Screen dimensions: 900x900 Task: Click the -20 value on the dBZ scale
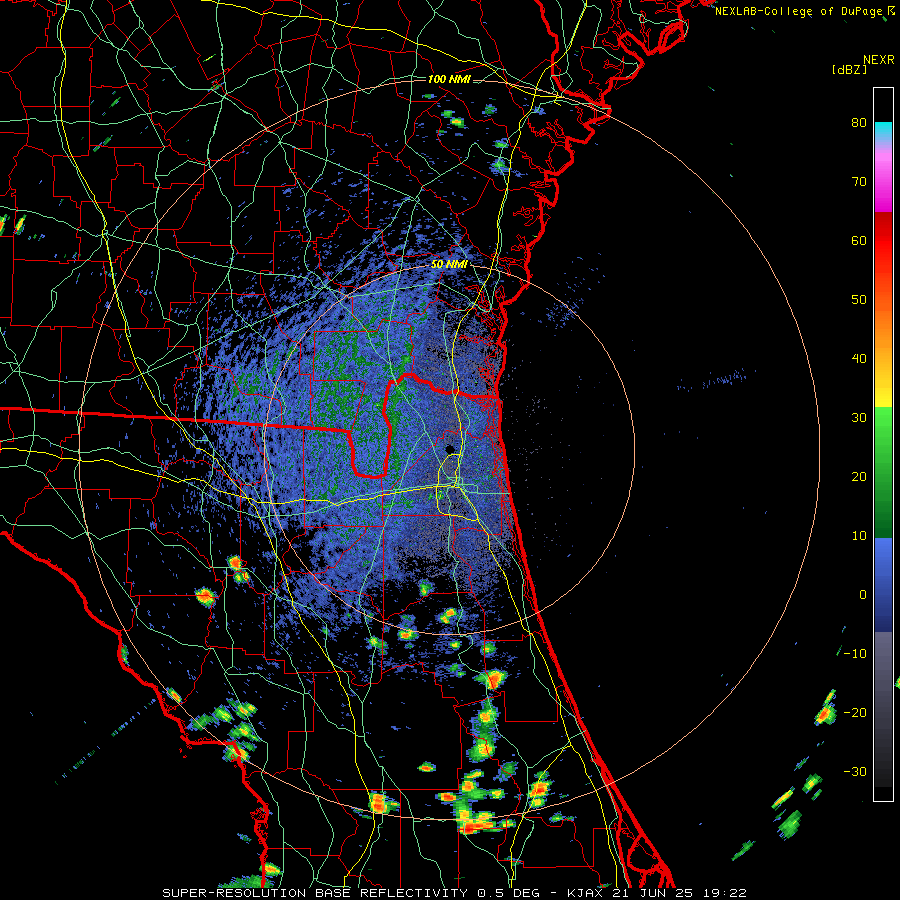(855, 712)
